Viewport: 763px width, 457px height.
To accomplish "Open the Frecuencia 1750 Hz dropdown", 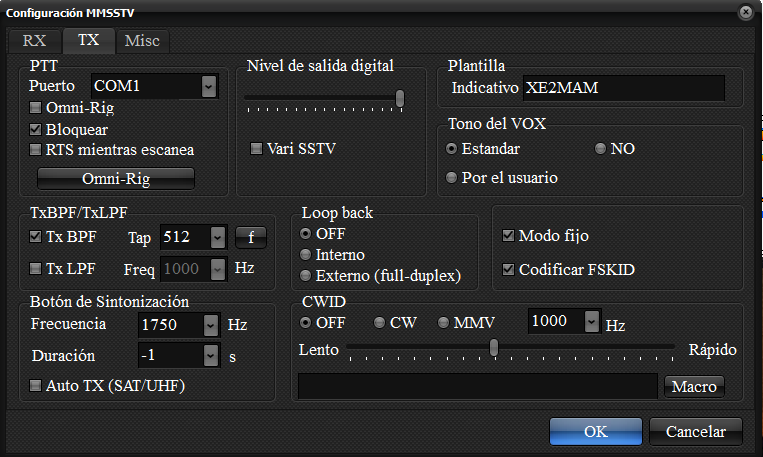I will coord(211,325).
